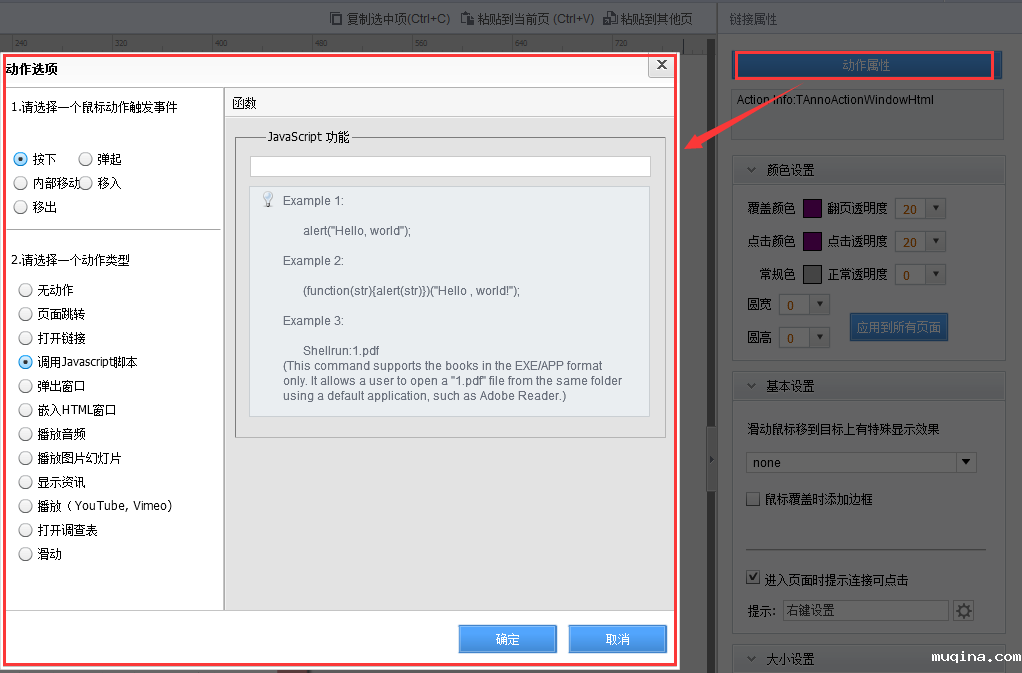Screen dimensions: 1022x673
Task: Open the 翻页透明度 dropdown
Action: tap(936, 209)
